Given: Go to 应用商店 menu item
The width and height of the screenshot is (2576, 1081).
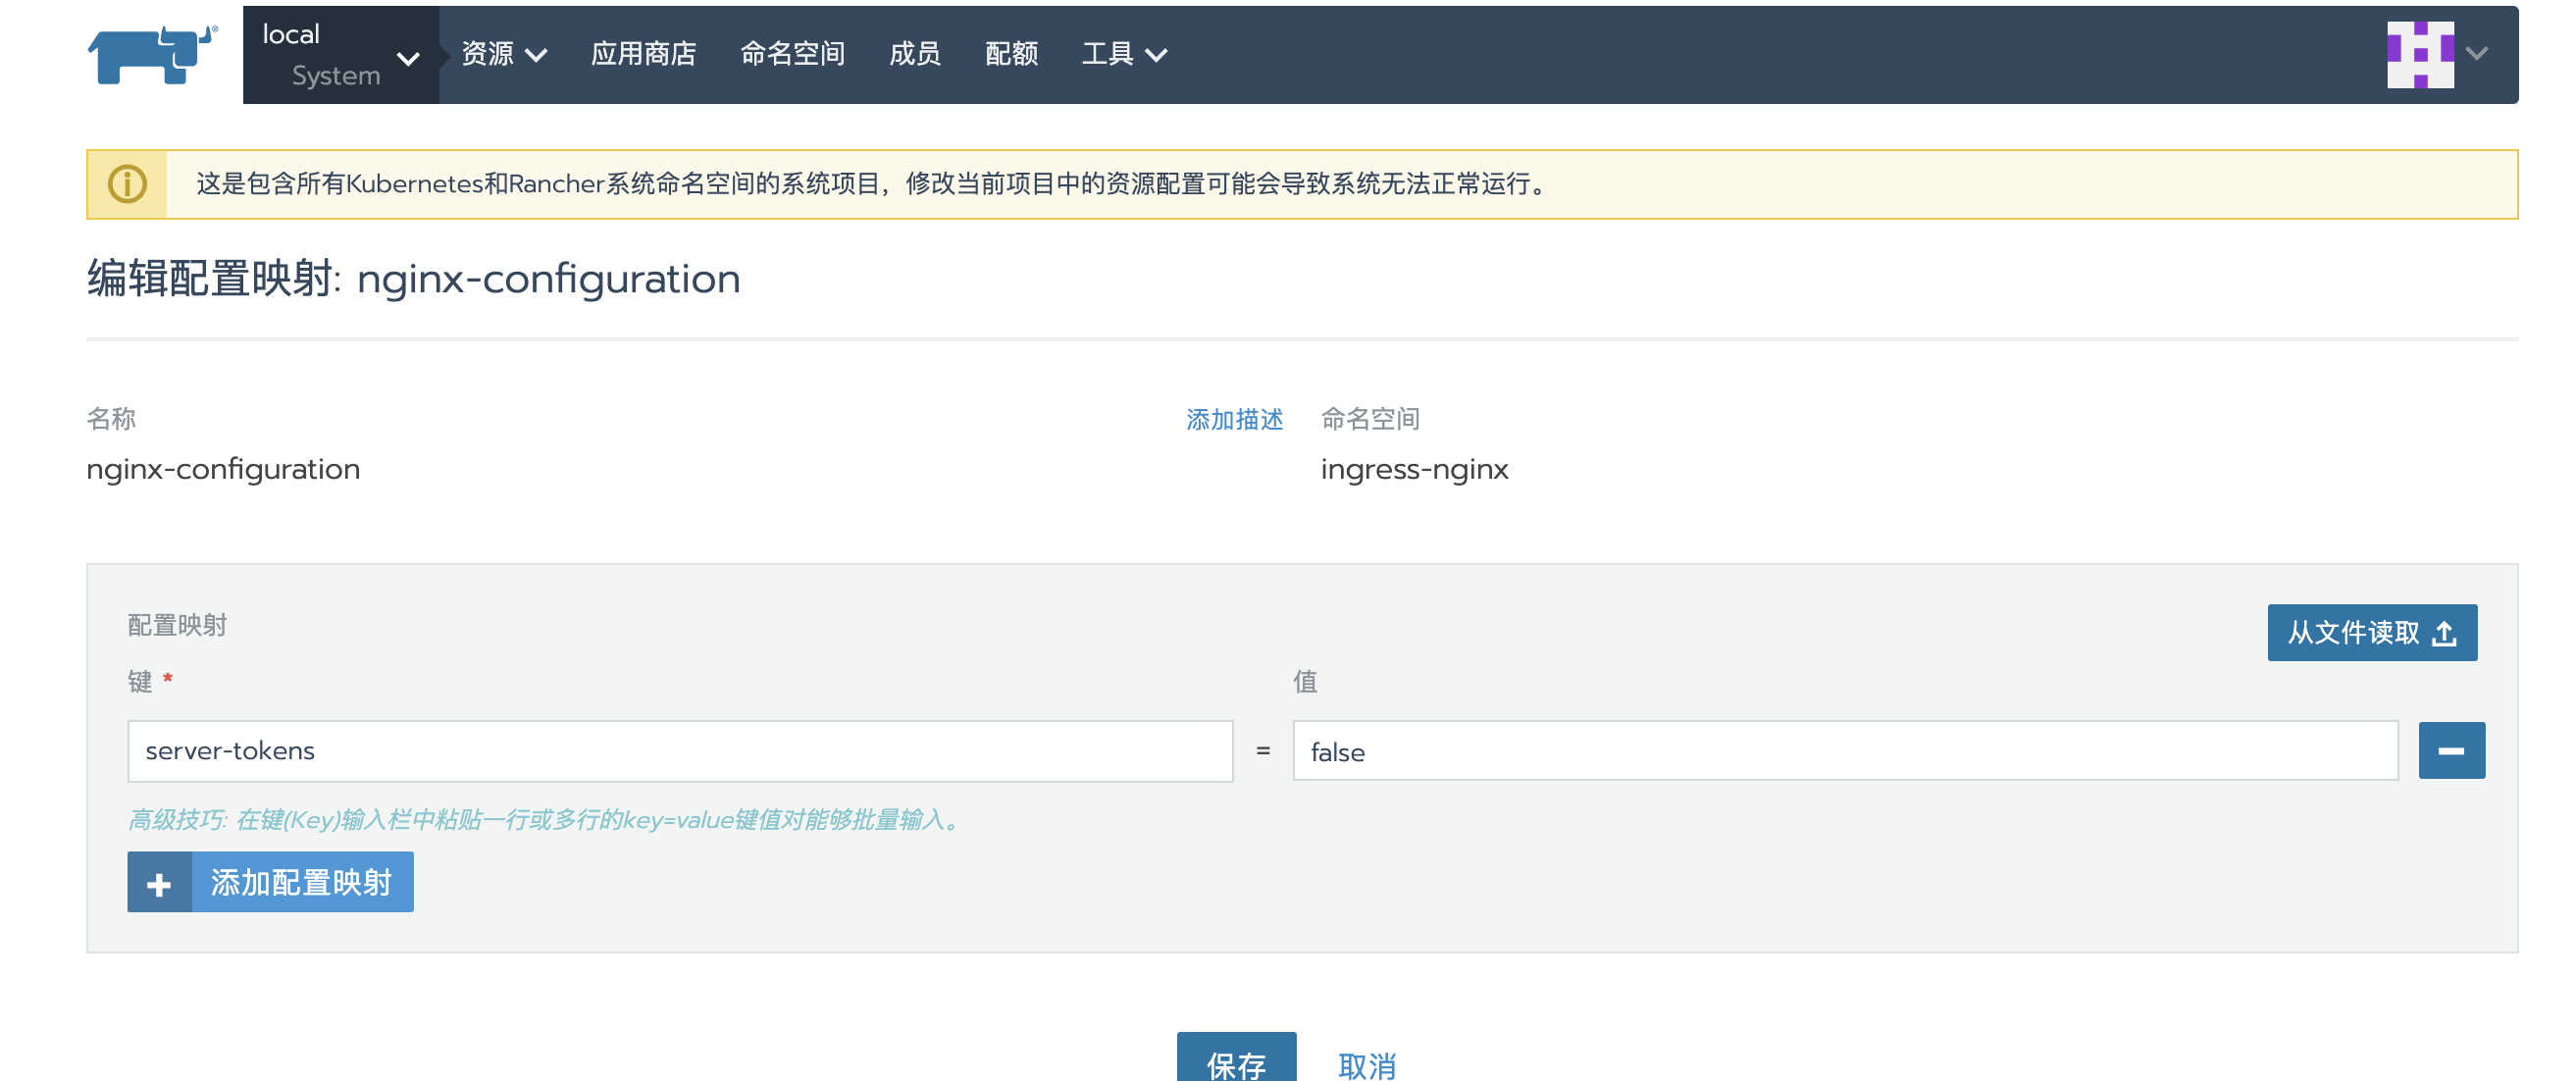Looking at the screenshot, I should 643,54.
